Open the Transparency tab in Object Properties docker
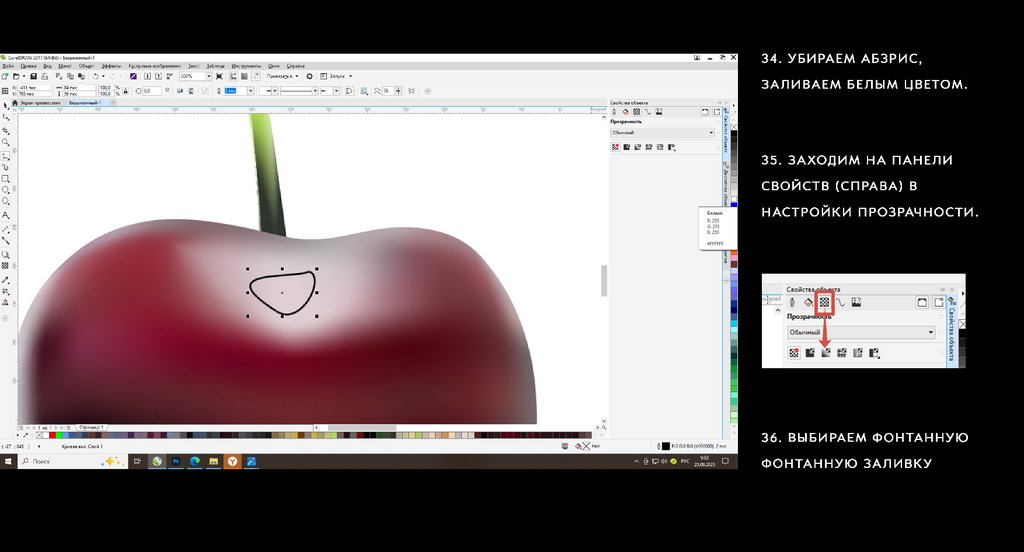 point(636,112)
